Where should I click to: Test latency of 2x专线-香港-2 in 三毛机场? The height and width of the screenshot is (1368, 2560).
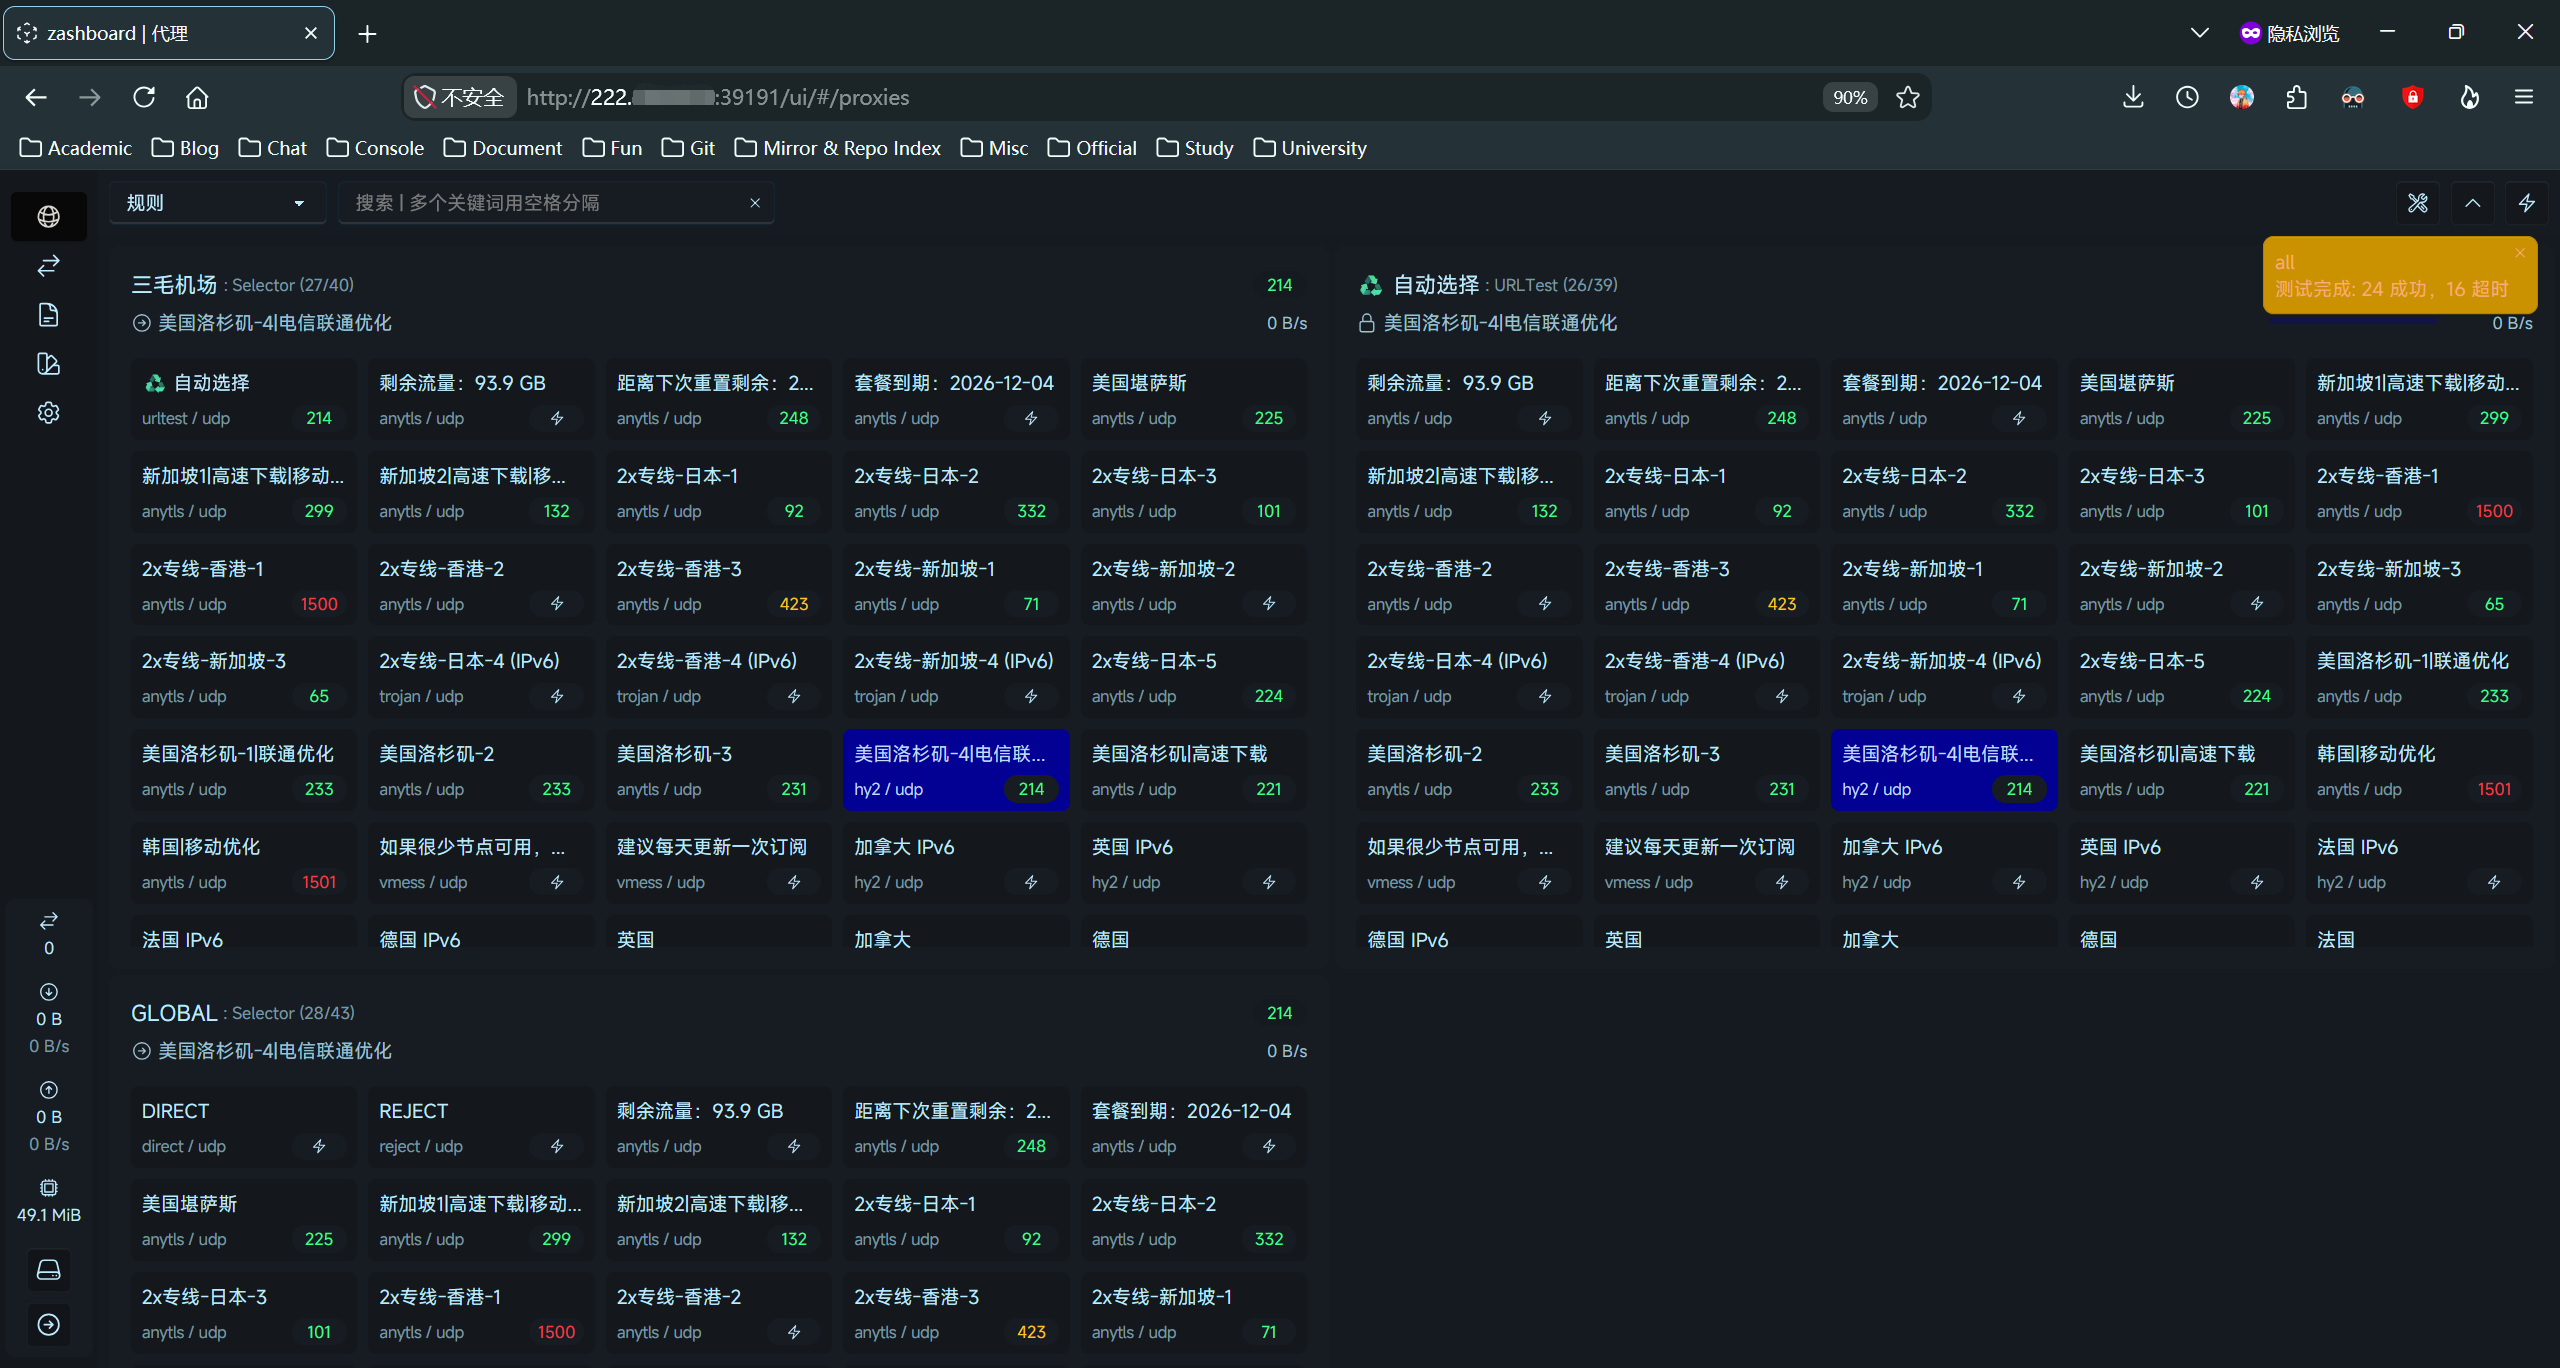coord(557,604)
